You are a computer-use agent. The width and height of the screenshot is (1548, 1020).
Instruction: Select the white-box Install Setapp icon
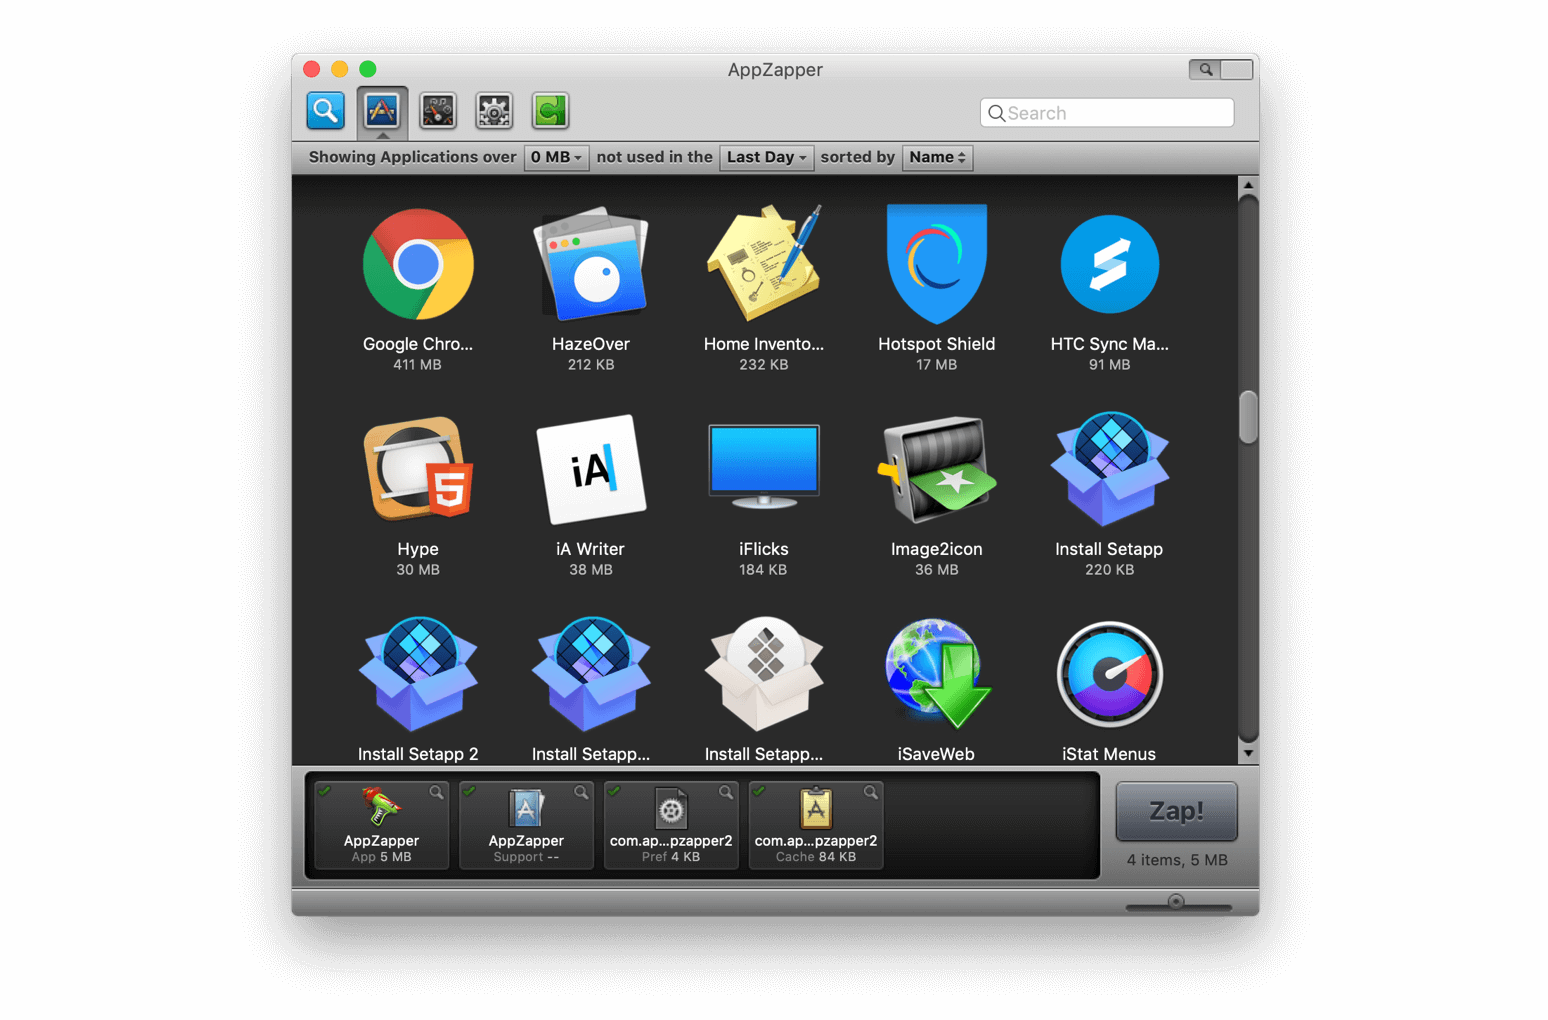coord(764,674)
